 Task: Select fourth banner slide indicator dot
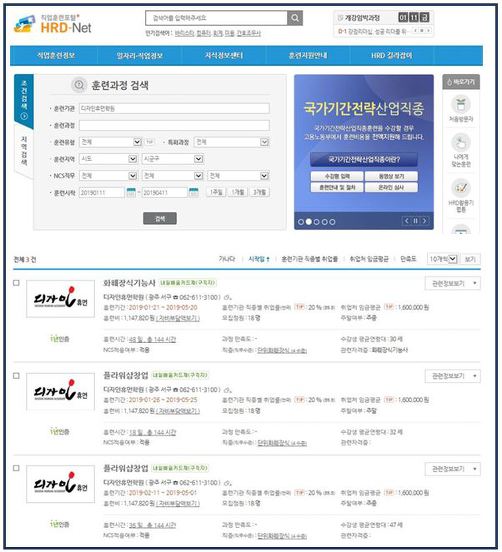325,222
